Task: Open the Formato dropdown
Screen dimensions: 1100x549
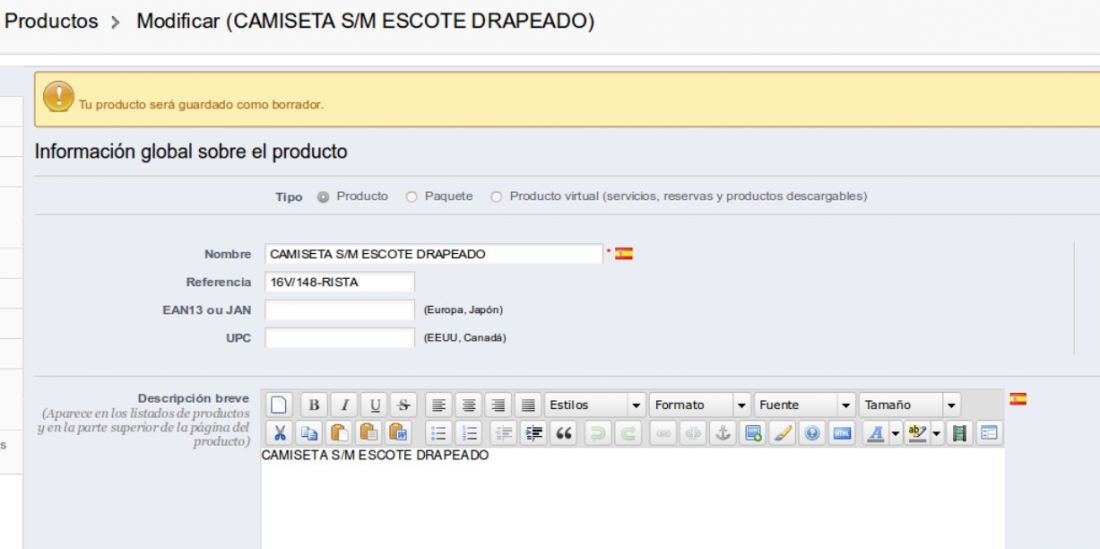Action: pyautogui.click(x=700, y=405)
